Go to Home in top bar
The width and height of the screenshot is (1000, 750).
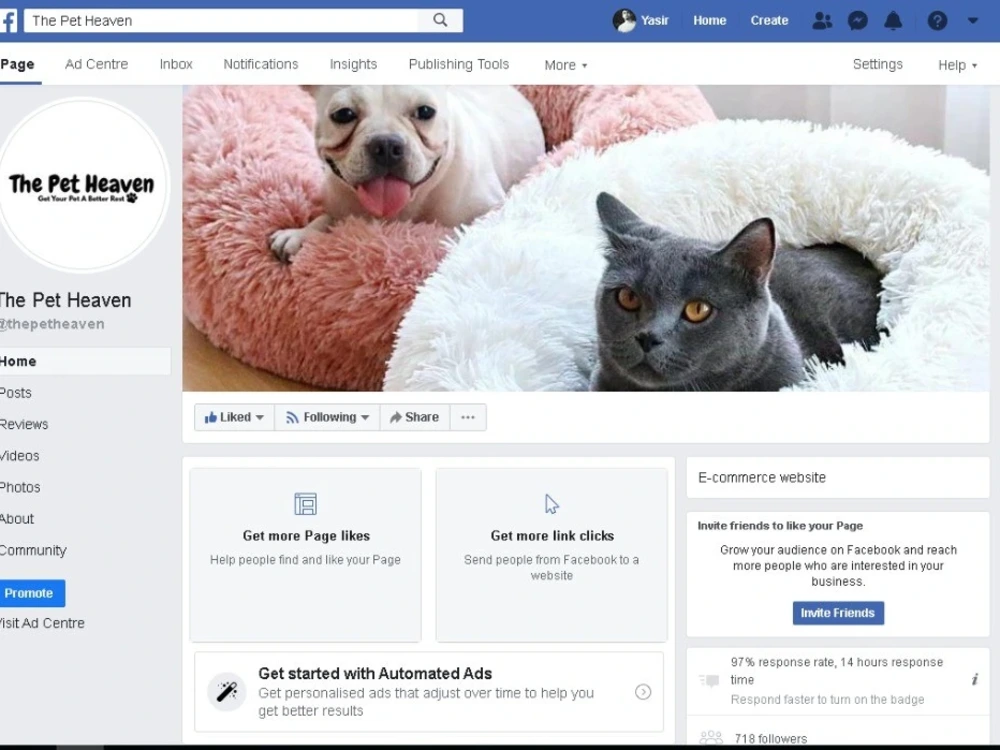[x=709, y=20]
